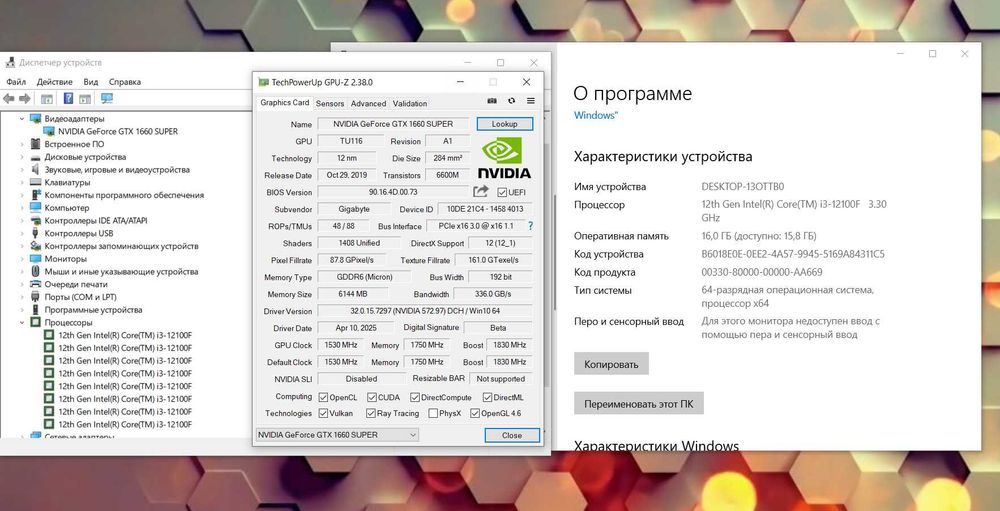Toggle the UEFI checkbox
This screenshot has height=511, width=1000.
coord(502,192)
